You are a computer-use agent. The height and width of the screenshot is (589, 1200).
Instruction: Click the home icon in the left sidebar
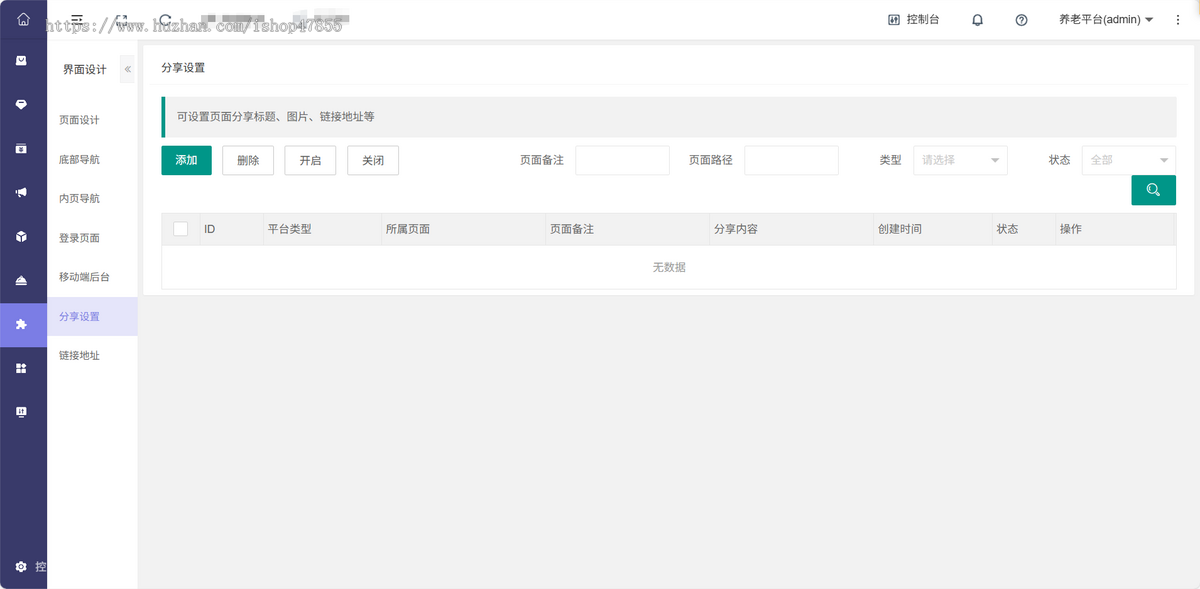tap(23, 18)
